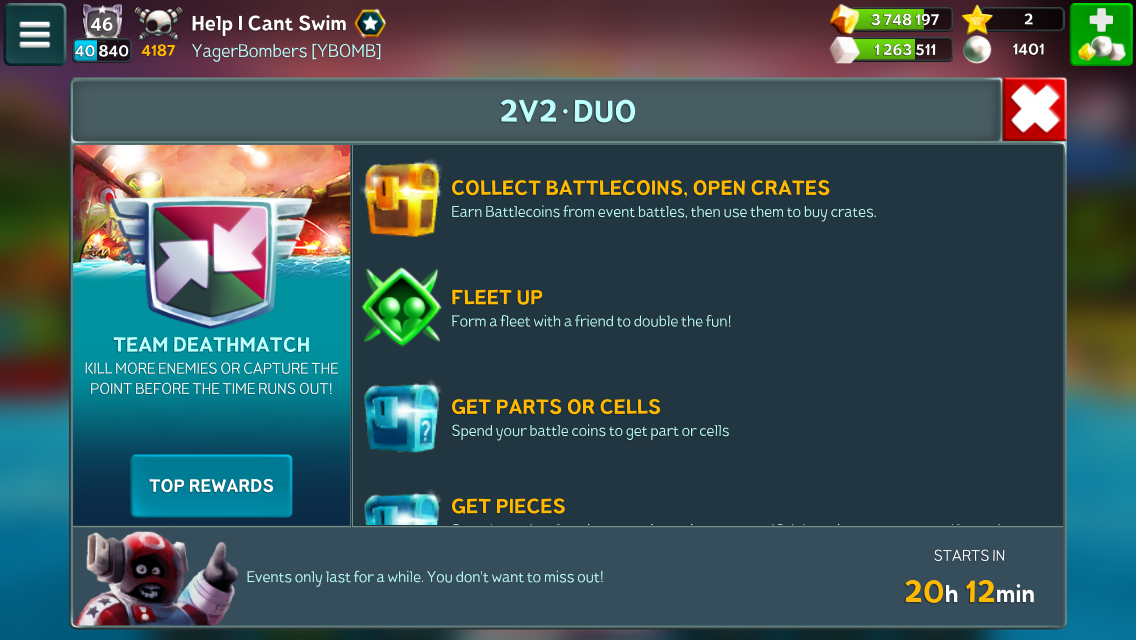
Task: Click the Help I Cant Swim username
Action: 269,23
